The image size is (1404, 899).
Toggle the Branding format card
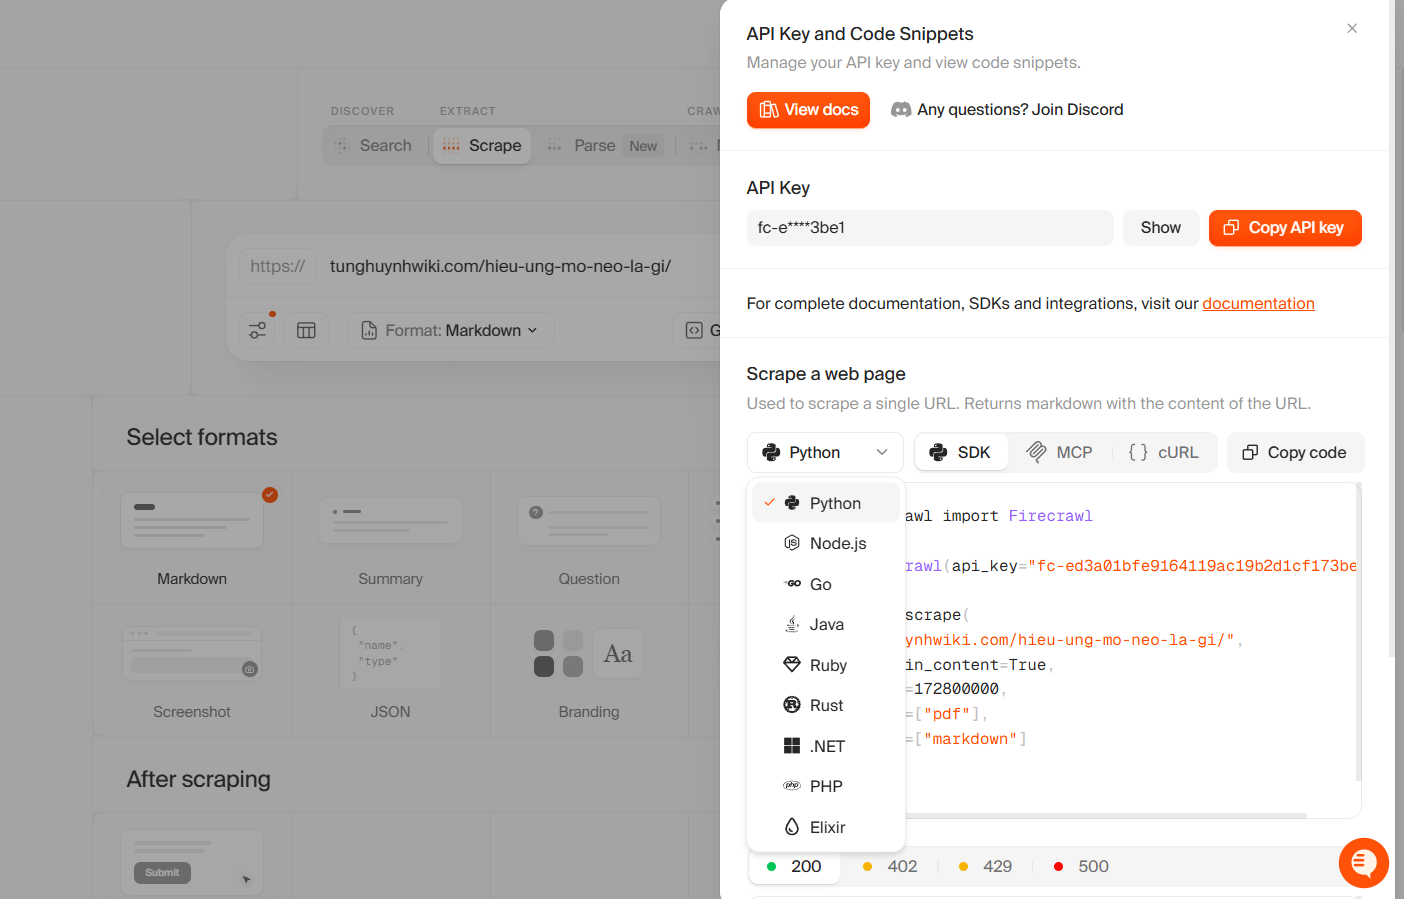point(589,671)
